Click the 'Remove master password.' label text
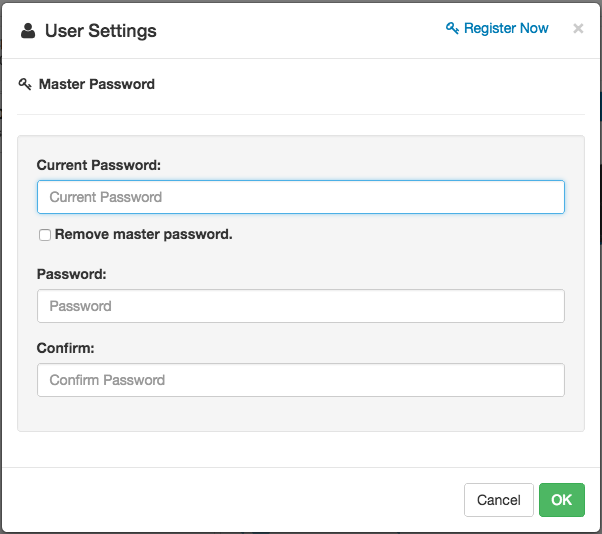This screenshot has width=602, height=534. coord(144,234)
